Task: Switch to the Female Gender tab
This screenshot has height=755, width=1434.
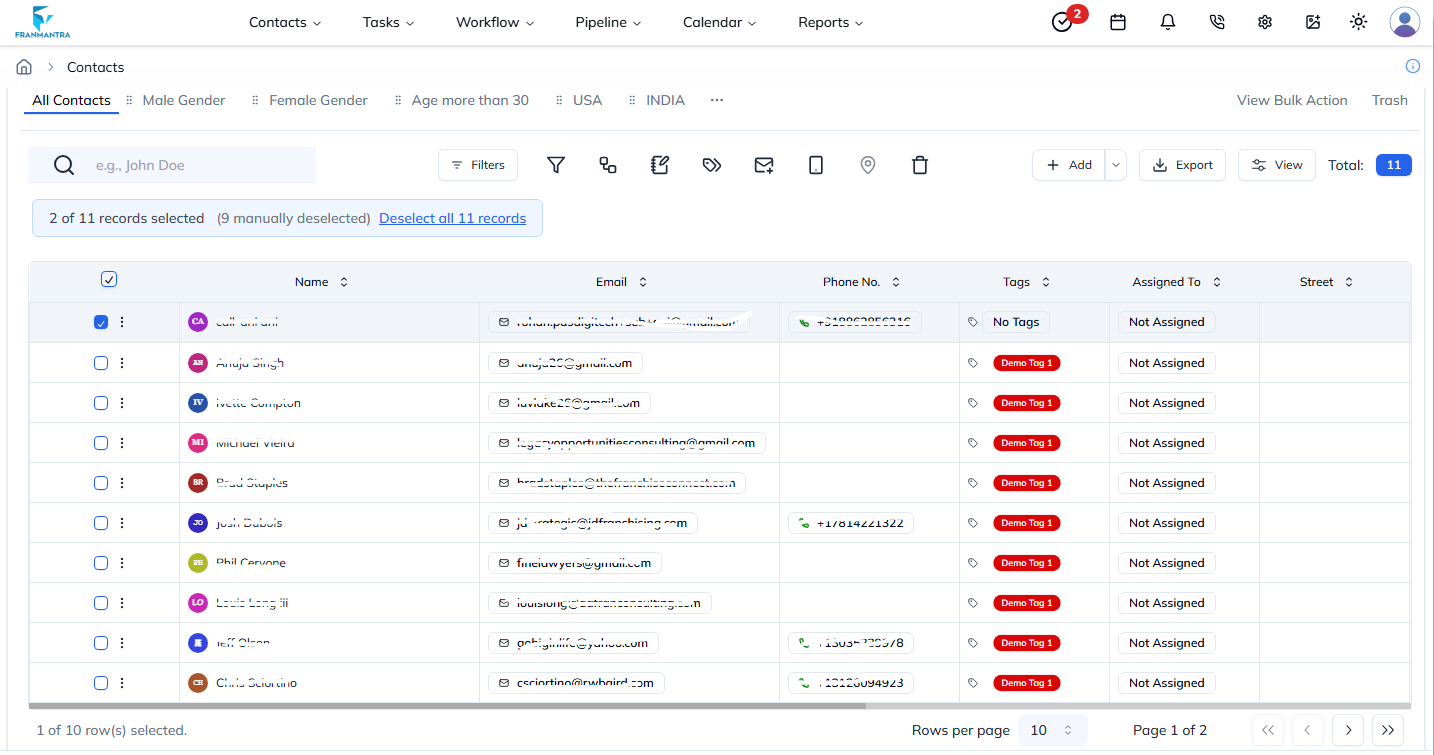Action: point(318,100)
